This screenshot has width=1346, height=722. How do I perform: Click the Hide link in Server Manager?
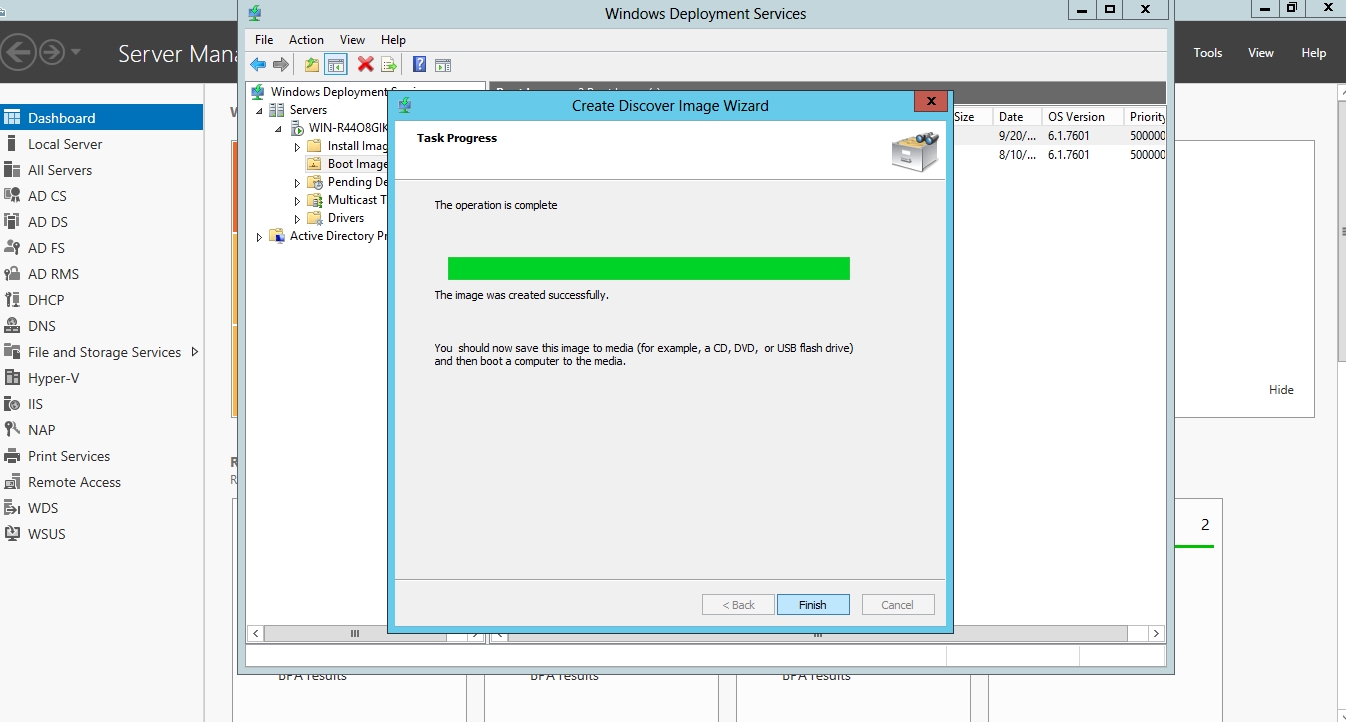1281,390
